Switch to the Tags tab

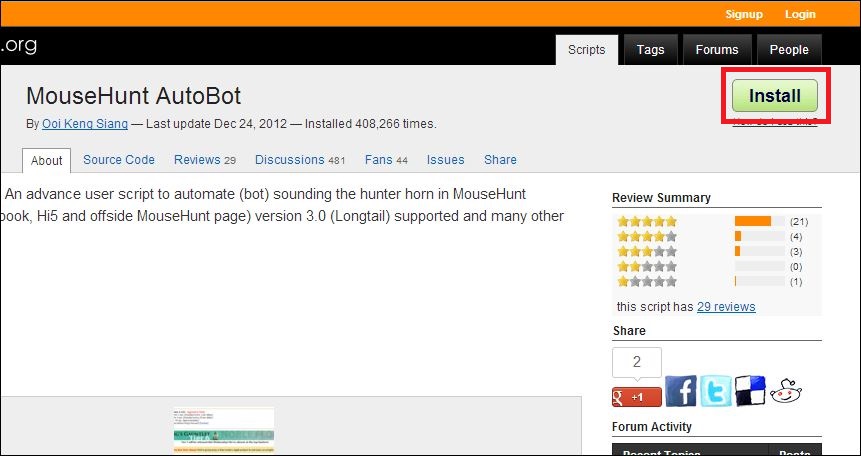[651, 49]
